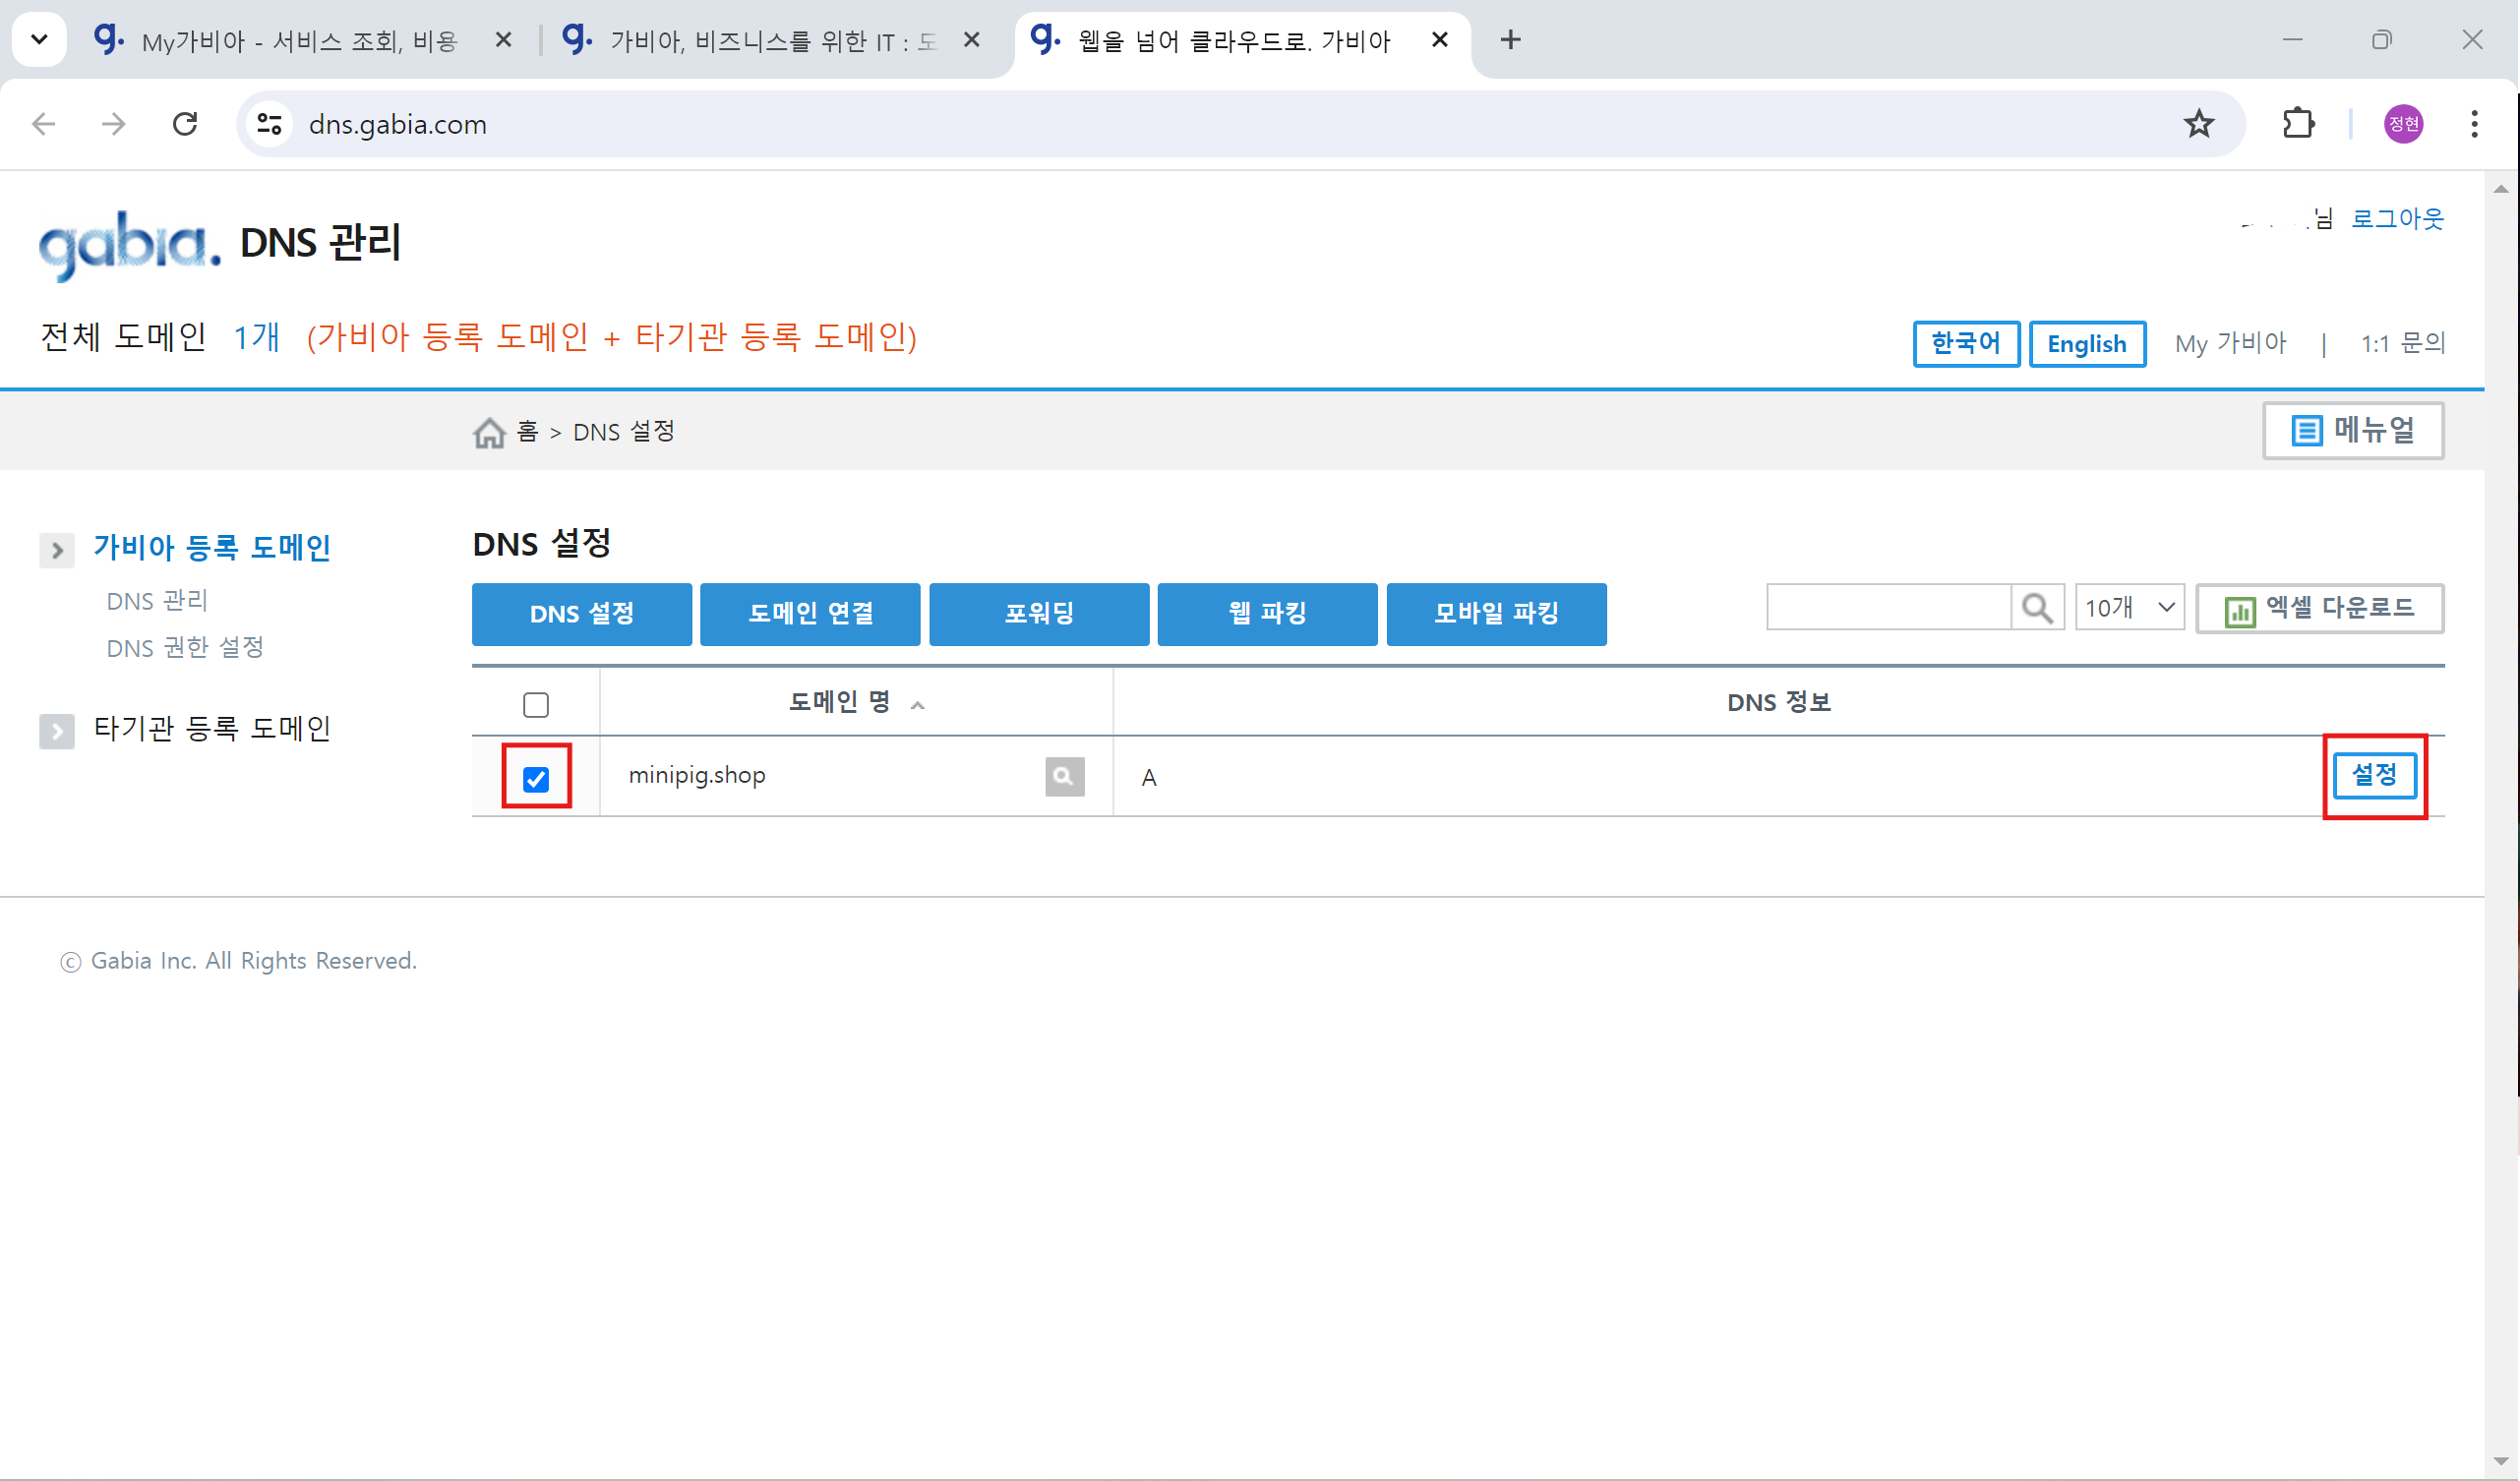Click the search magnifier button
Image resolution: width=2520 pixels, height=1481 pixels.
click(2037, 608)
